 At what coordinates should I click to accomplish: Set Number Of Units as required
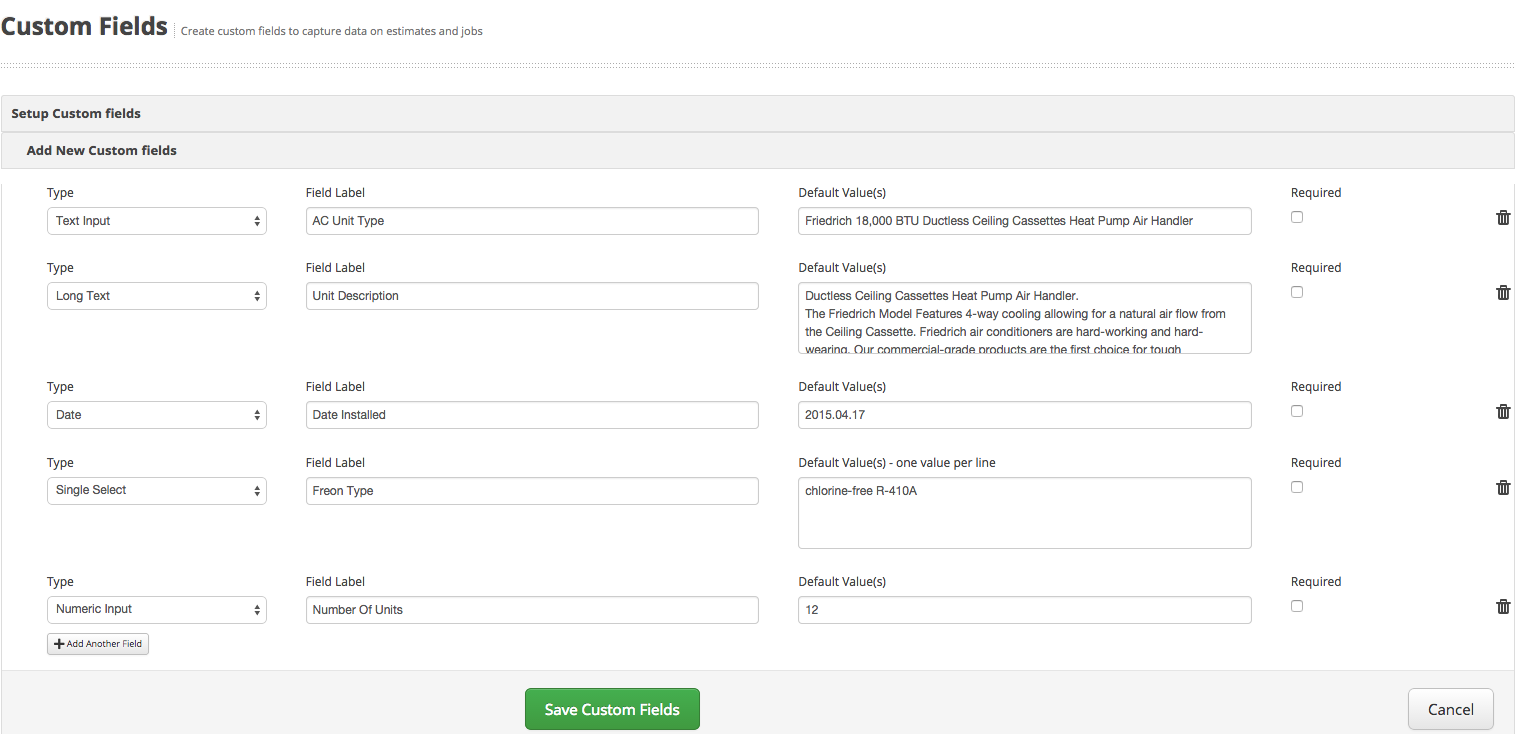tap(1297, 606)
